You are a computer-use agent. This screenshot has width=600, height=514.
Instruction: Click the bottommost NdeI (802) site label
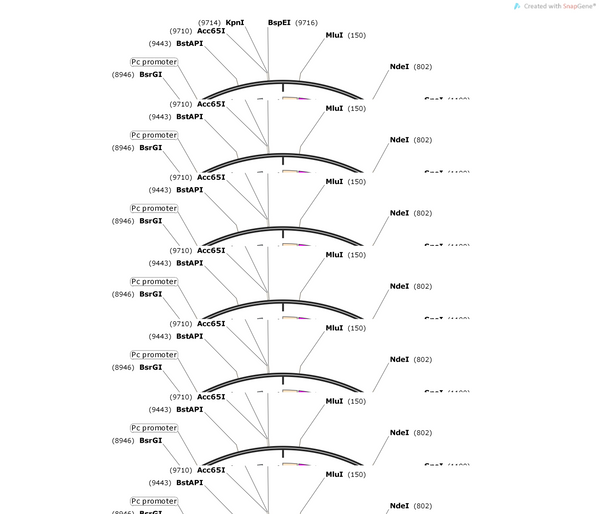pyautogui.click(x=411, y=506)
